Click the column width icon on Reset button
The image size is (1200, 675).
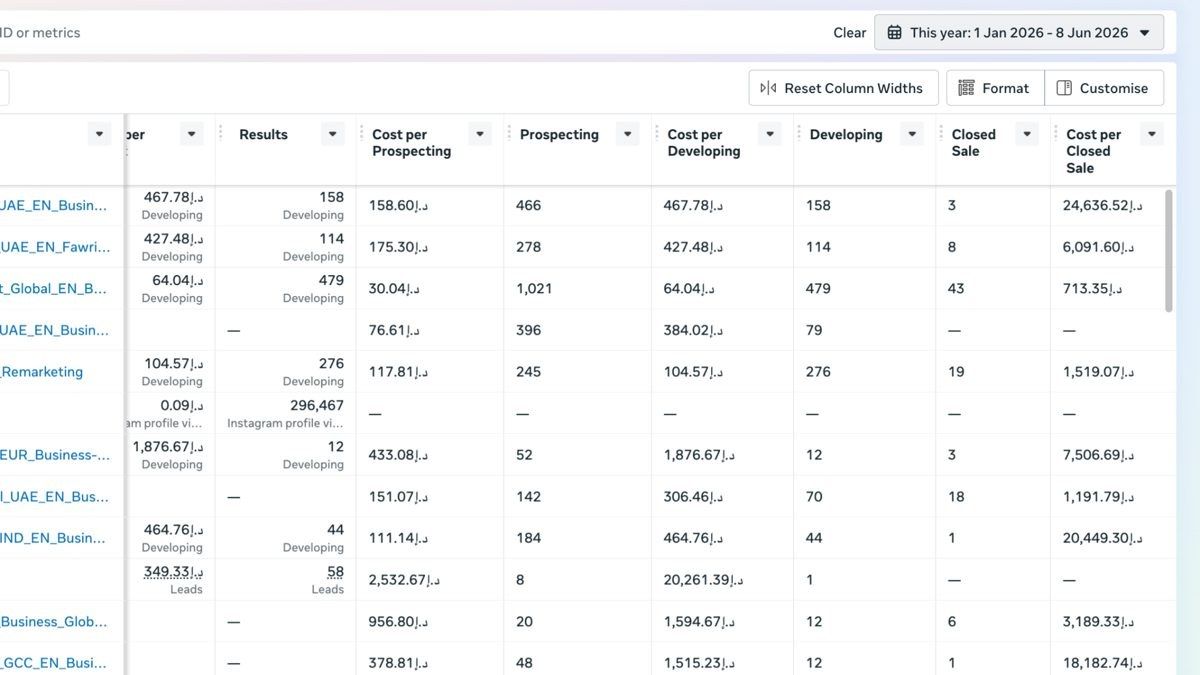pos(768,88)
